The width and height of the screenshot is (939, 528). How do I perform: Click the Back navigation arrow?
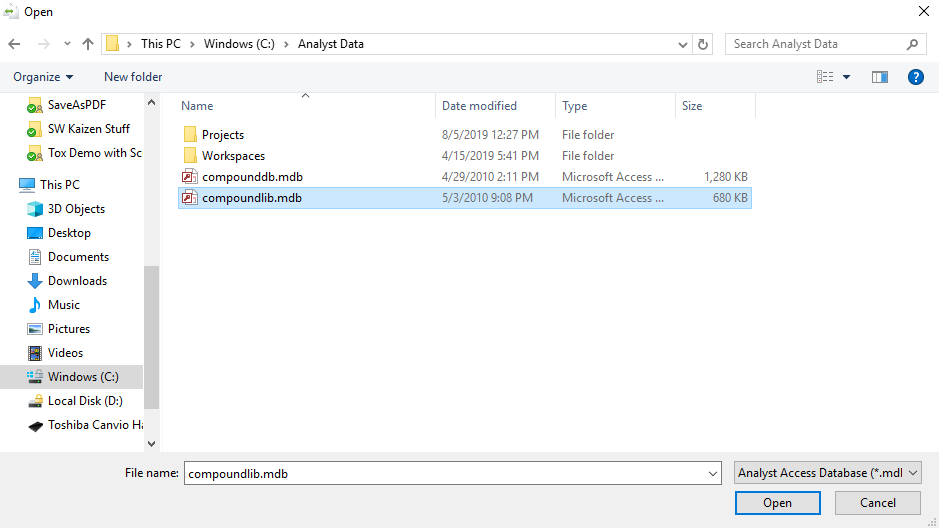[x=14, y=44]
